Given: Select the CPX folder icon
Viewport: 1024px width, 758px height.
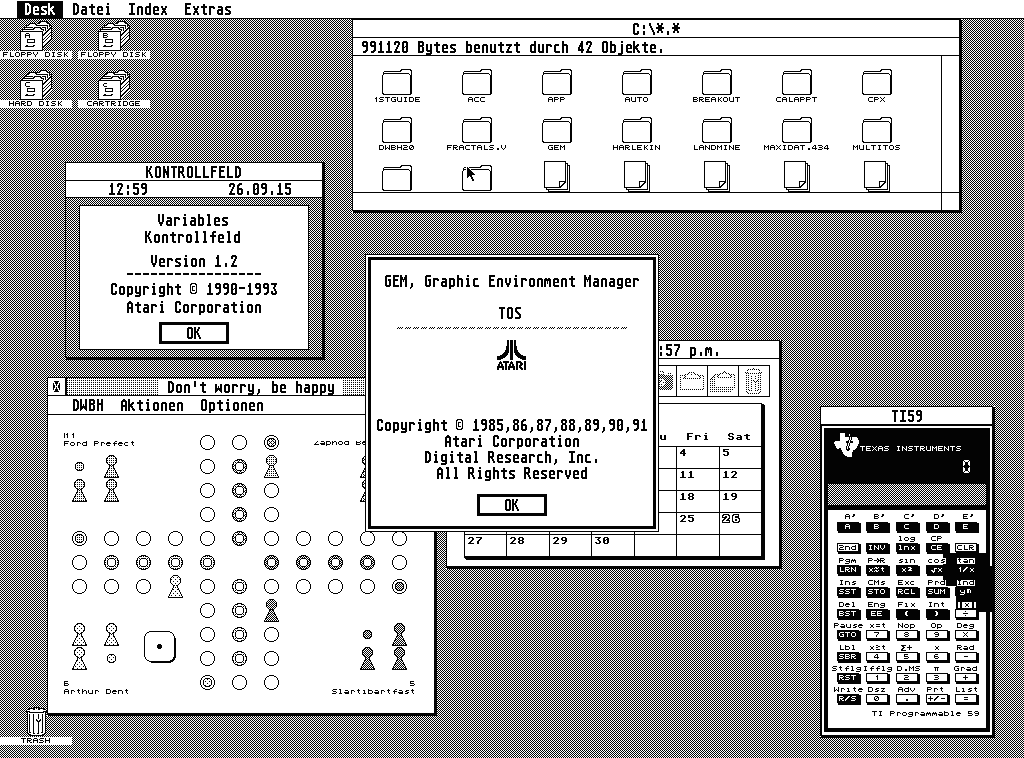Looking at the screenshot, I should (x=876, y=86).
